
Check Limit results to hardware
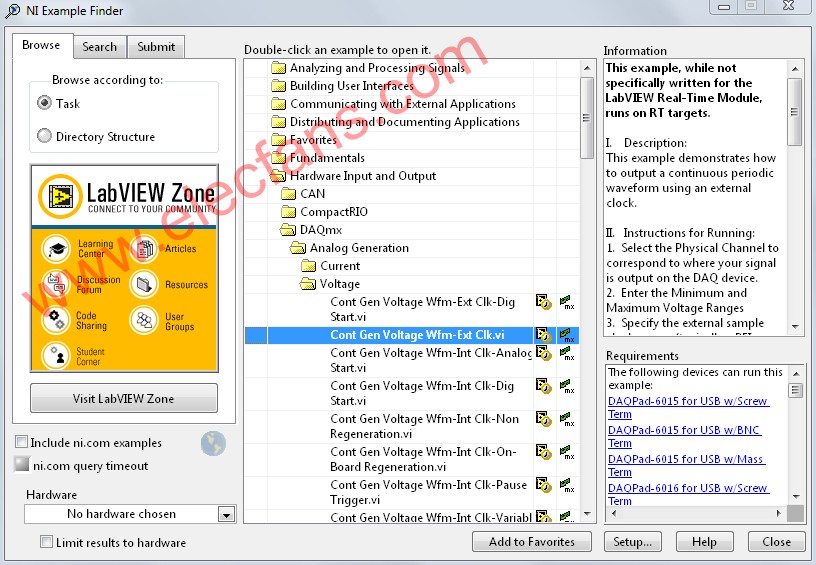tap(46, 542)
